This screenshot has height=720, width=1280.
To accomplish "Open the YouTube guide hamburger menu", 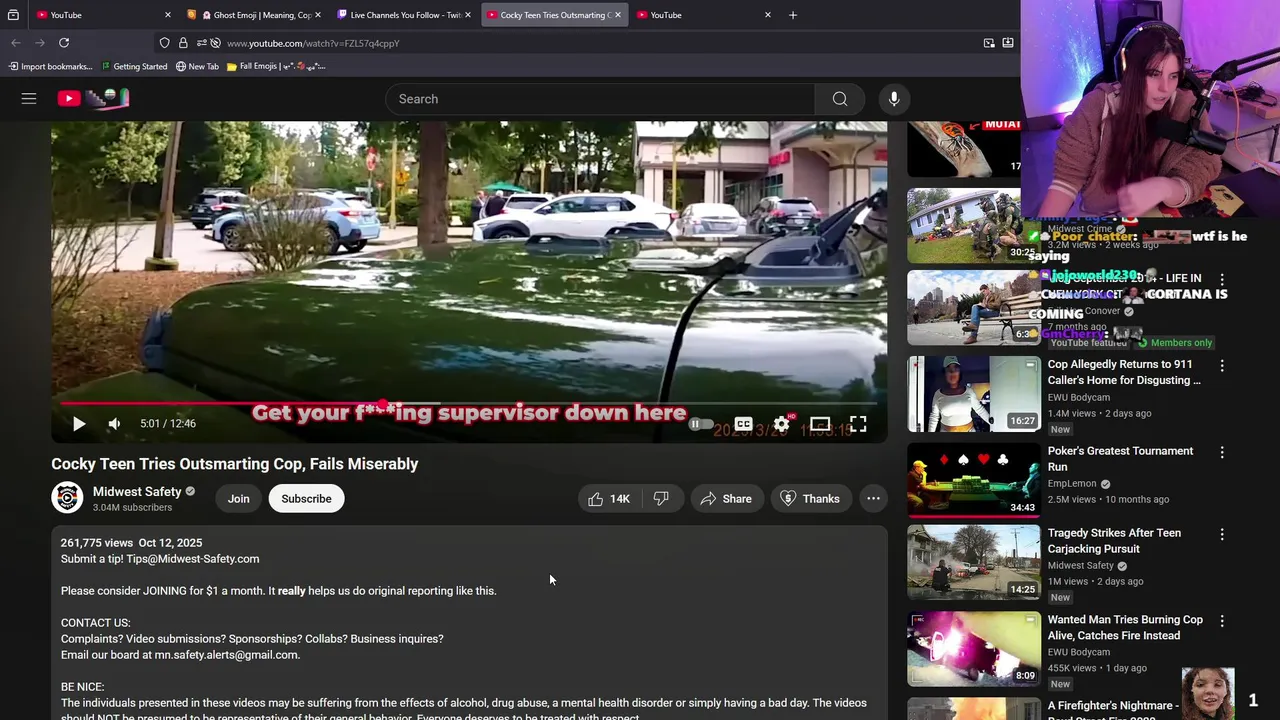I will click(x=29, y=98).
